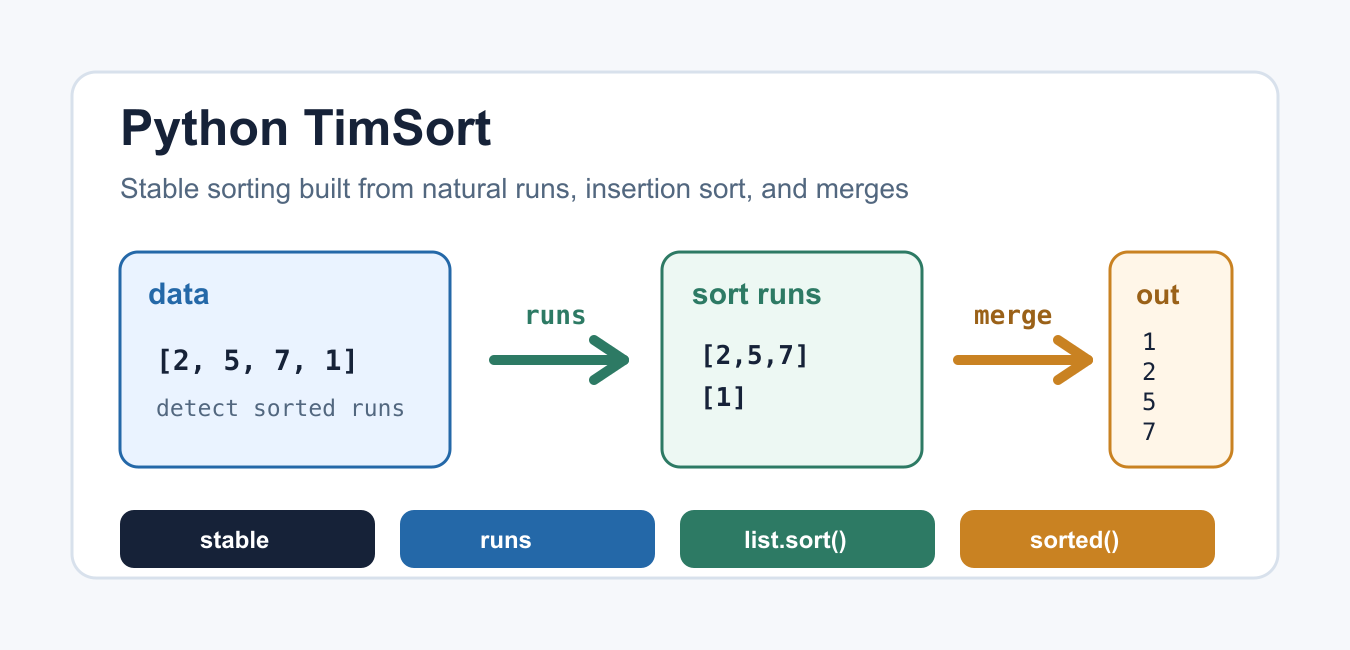Click the subtitle about stable sorting
1350x650 pixels.
click(x=514, y=189)
